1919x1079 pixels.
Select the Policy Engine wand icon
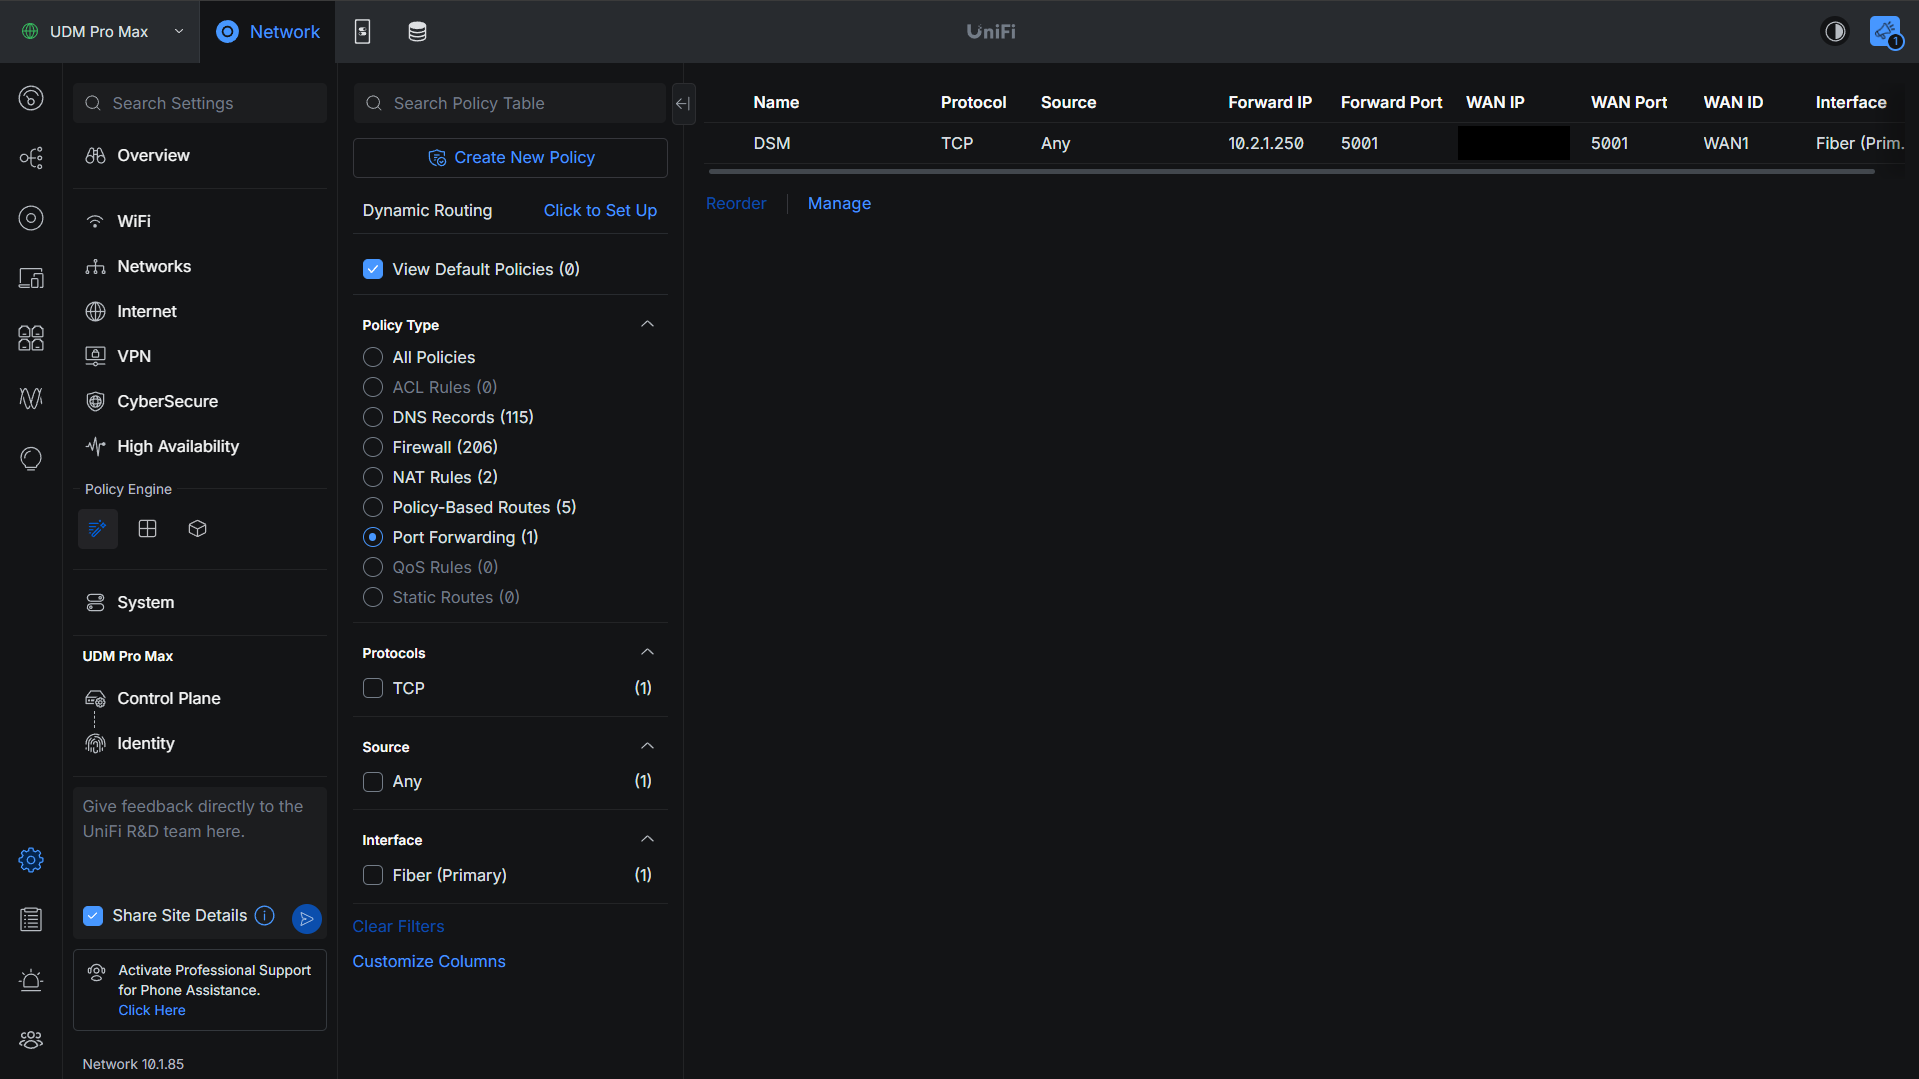[x=98, y=529]
